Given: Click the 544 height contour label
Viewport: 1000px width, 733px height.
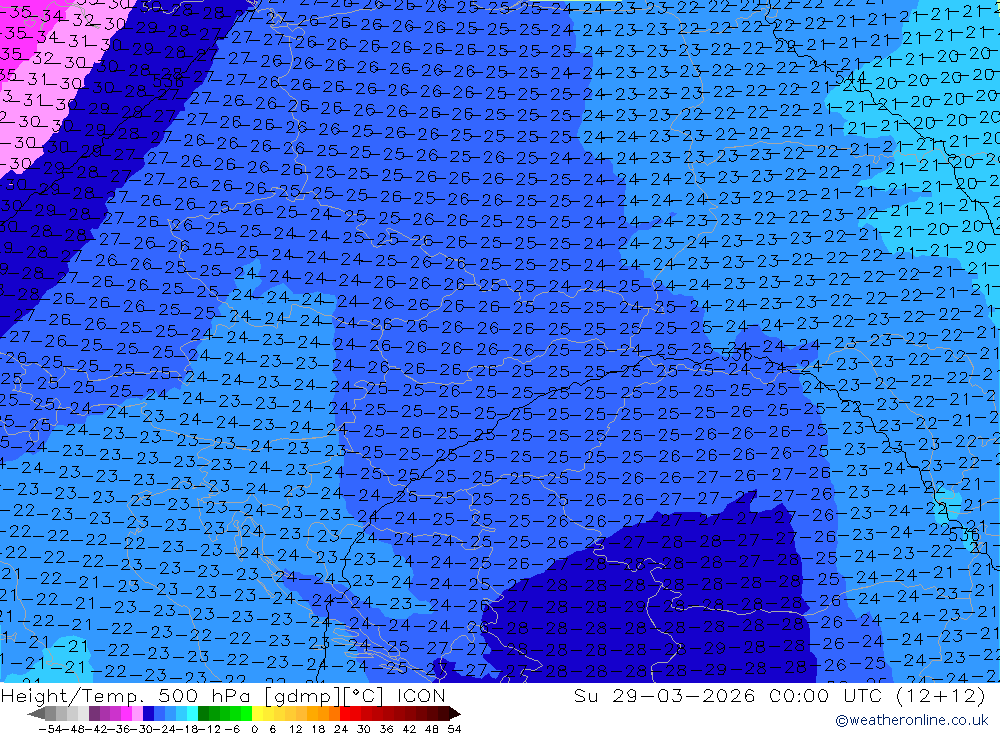Looking at the screenshot, I should coord(850,78).
